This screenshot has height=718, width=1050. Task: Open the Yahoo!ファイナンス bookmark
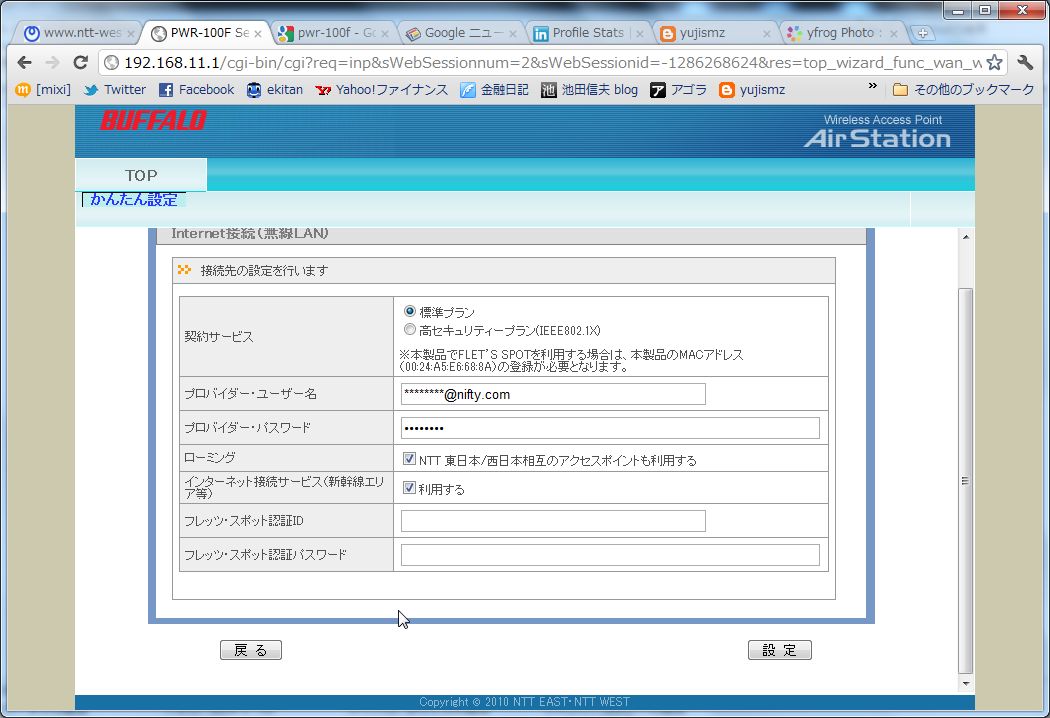(x=382, y=90)
